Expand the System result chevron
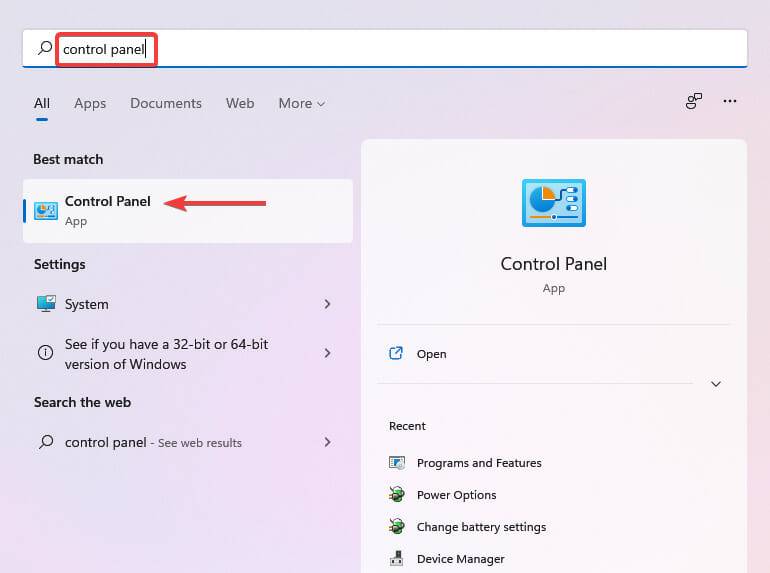770x573 pixels. click(x=327, y=304)
